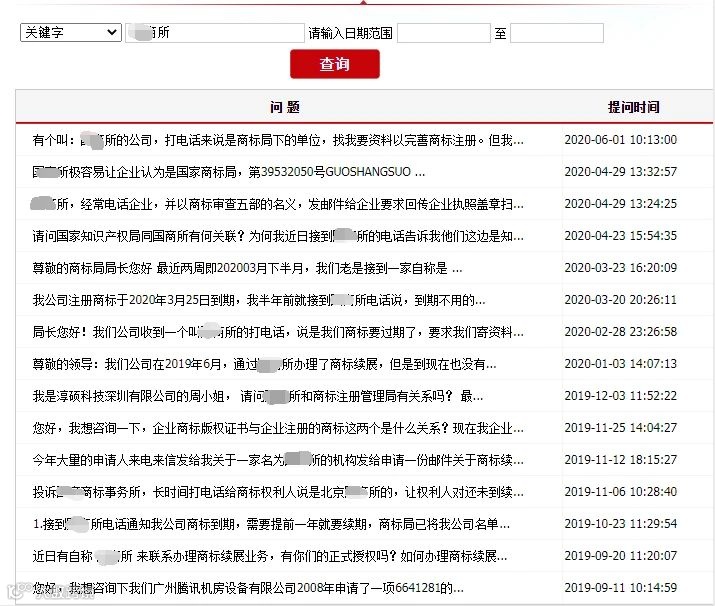Click the 问题 column header

point(285,107)
